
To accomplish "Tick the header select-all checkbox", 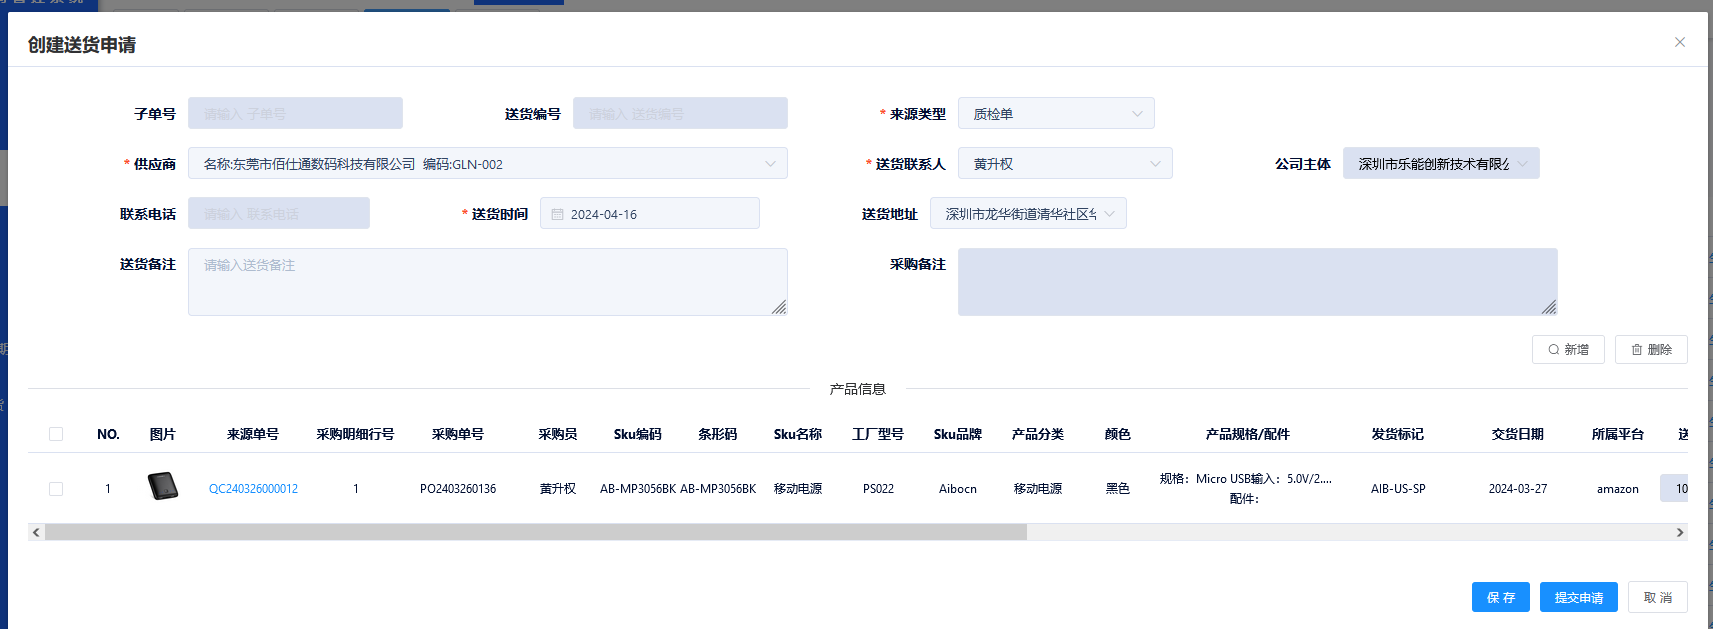I will pos(56,434).
